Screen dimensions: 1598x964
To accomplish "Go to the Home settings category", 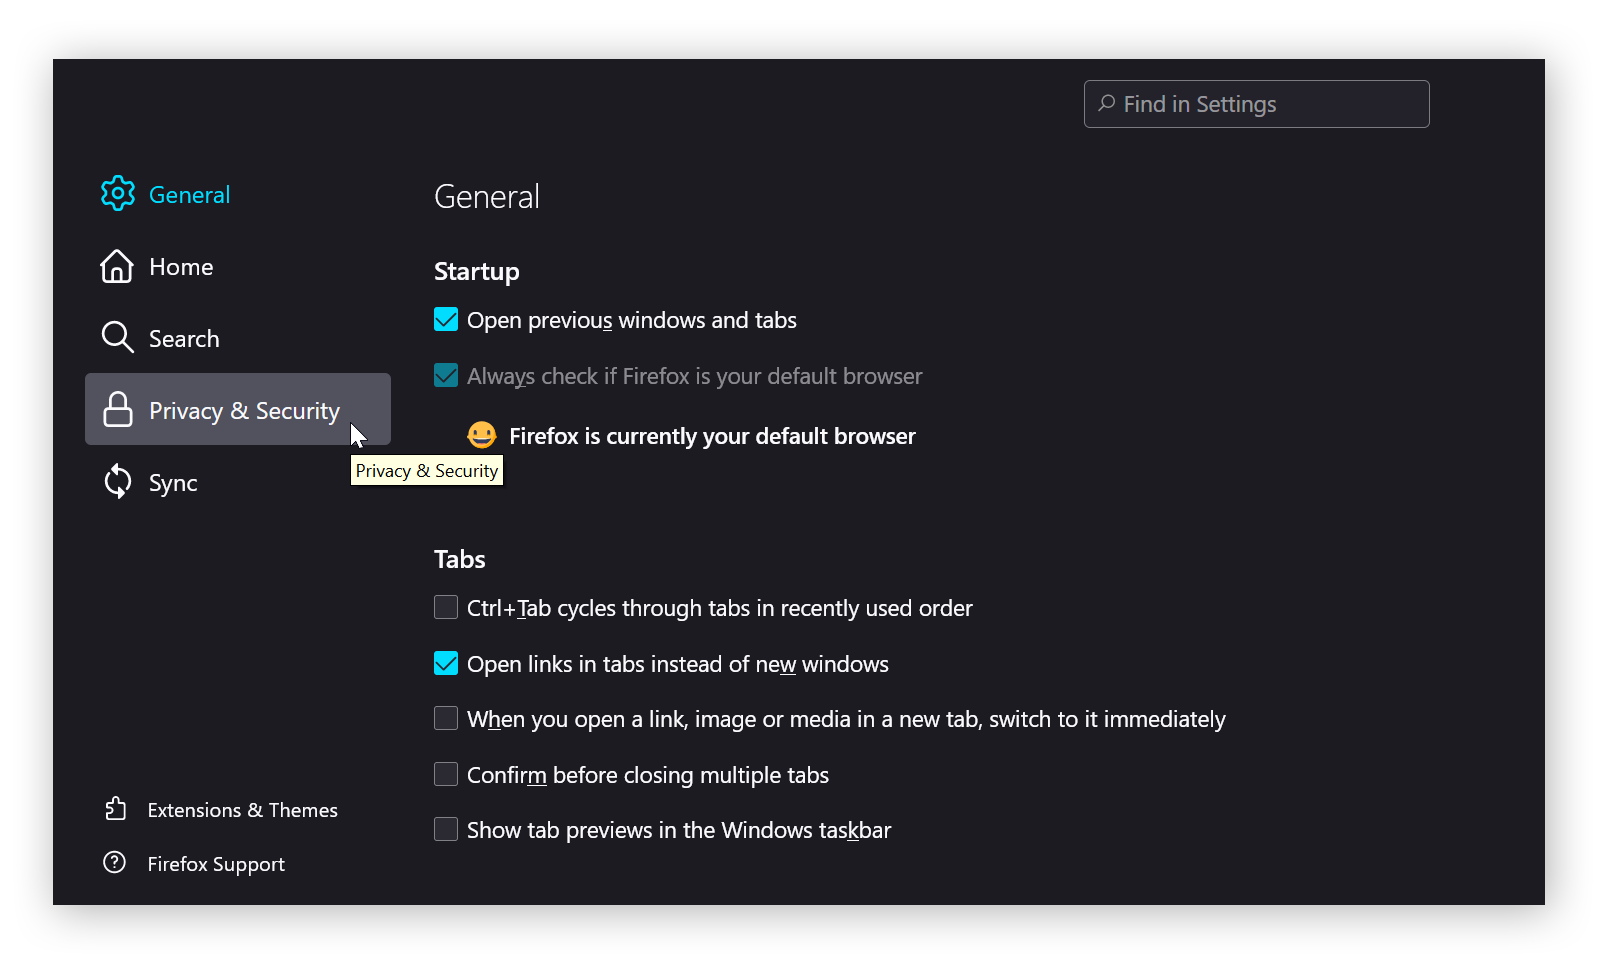I will (x=238, y=266).
